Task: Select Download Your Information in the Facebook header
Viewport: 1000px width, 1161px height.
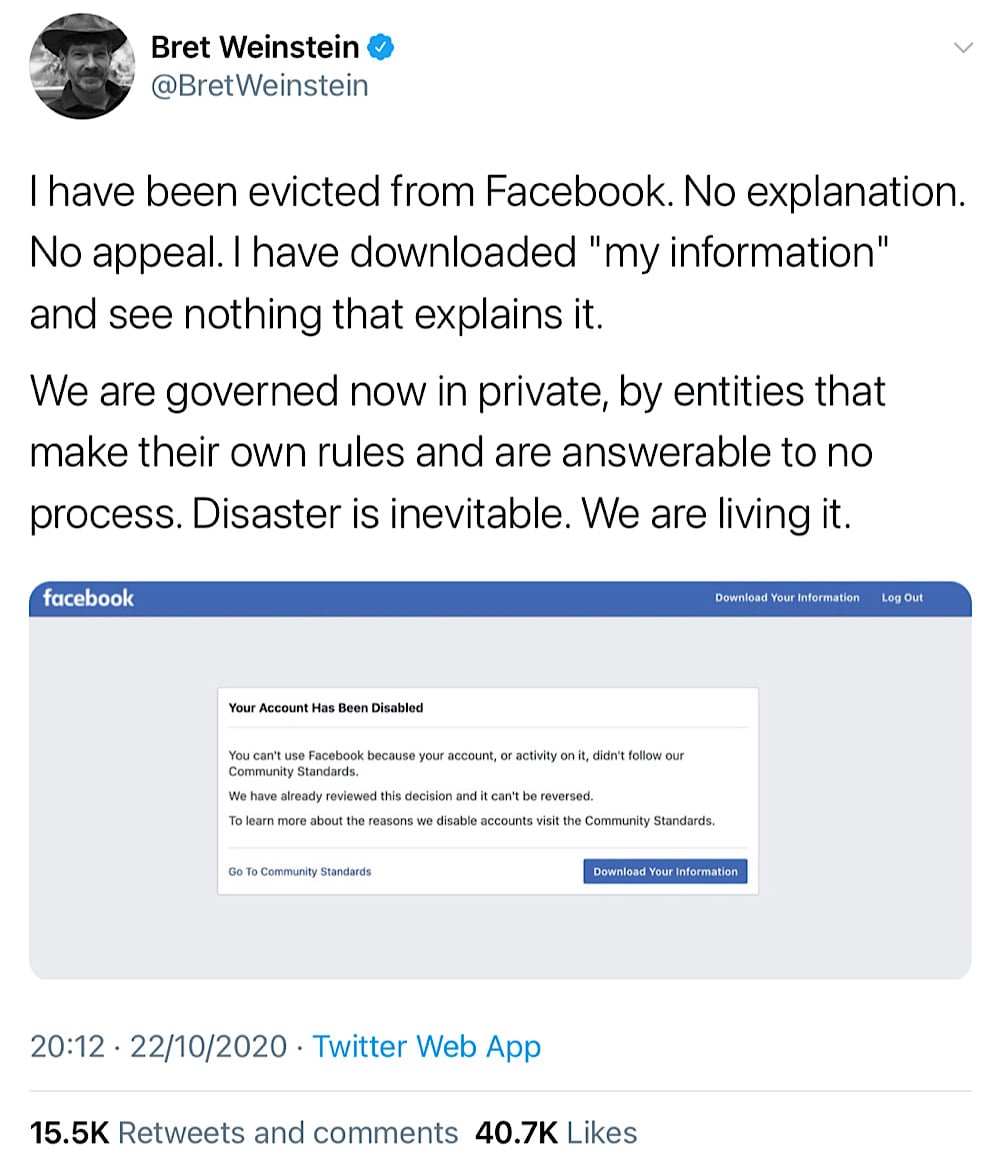Action: pos(787,598)
